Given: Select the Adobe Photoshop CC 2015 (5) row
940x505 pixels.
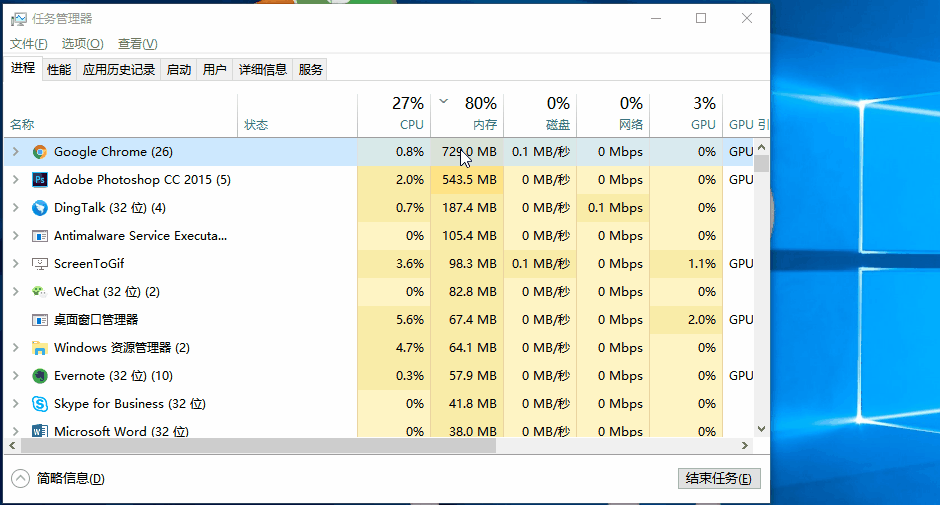Looking at the screenshot, I should 379,180.
